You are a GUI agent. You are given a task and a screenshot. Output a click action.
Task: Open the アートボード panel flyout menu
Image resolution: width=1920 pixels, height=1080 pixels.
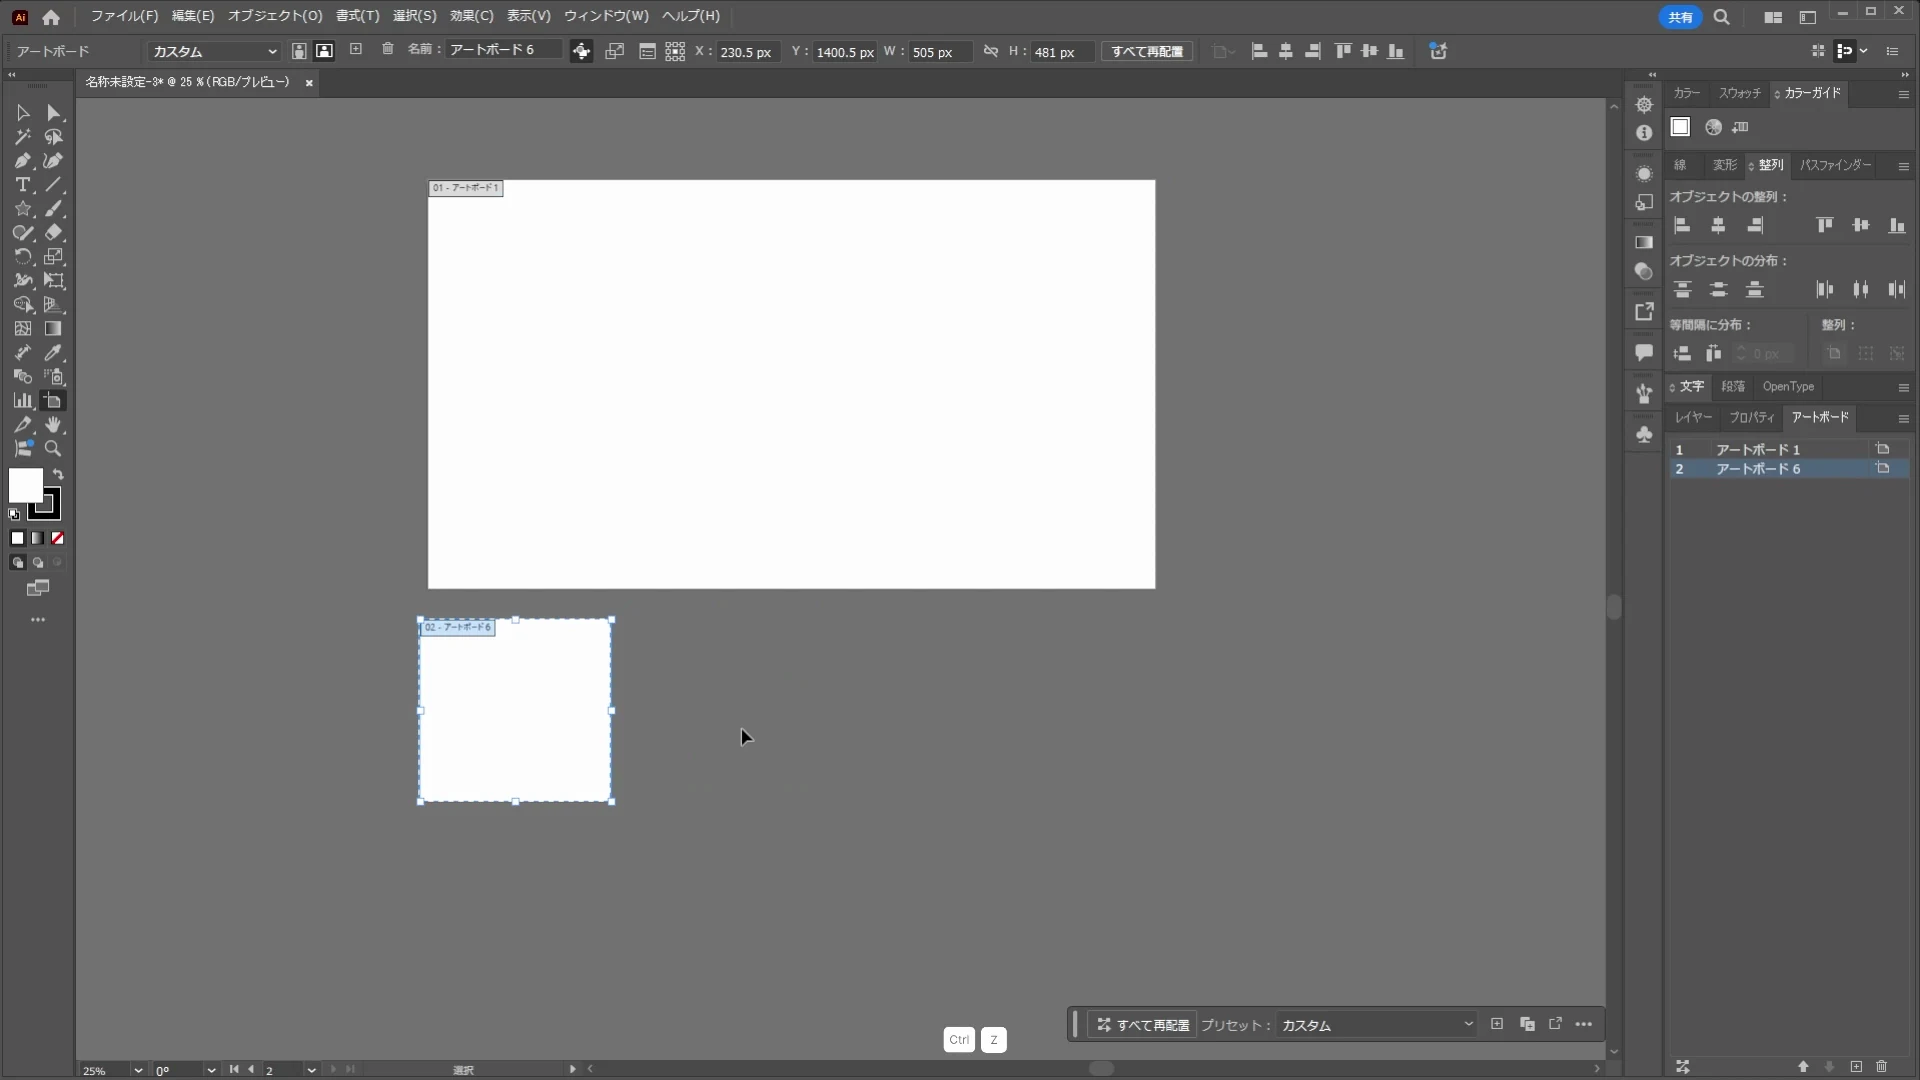[x=1904, y=418]
